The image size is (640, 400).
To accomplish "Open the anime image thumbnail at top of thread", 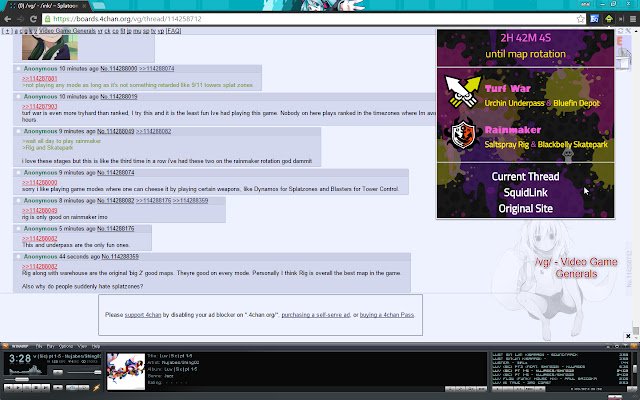I will [x=50, y=47].
